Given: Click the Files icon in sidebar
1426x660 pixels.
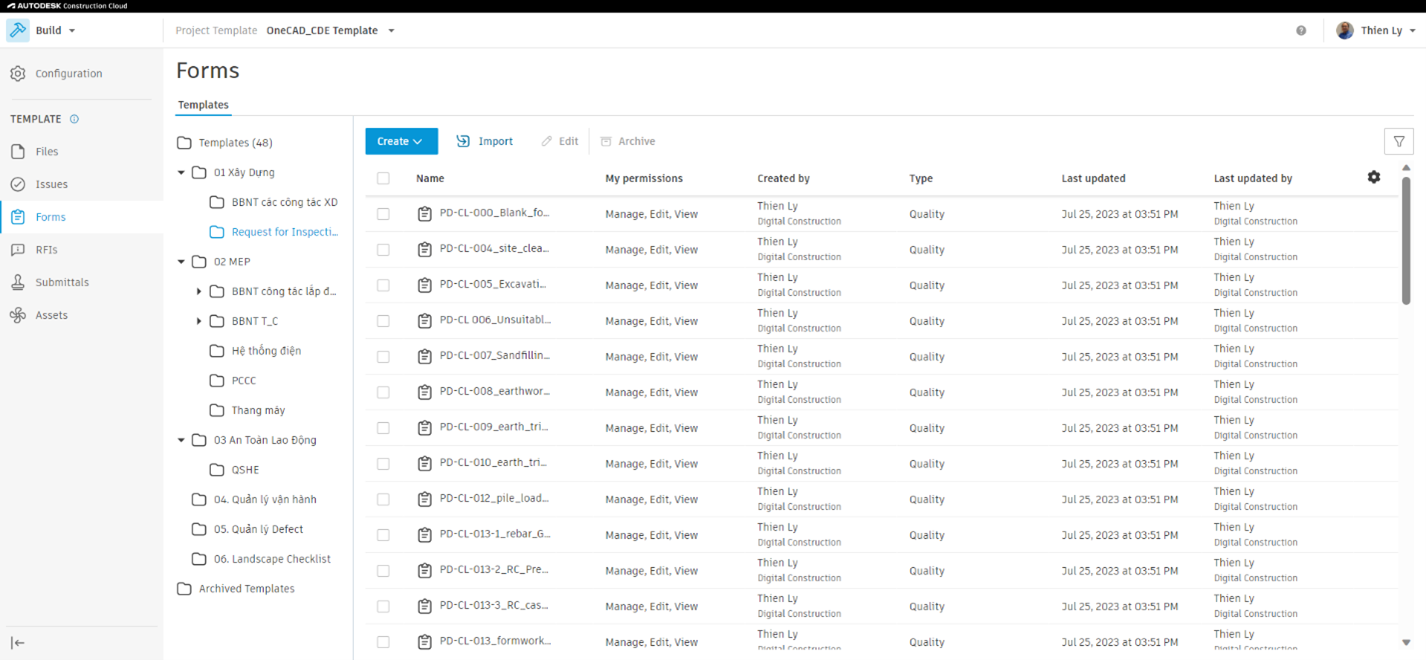Looking at the screenshot, I should coord(18,152).
